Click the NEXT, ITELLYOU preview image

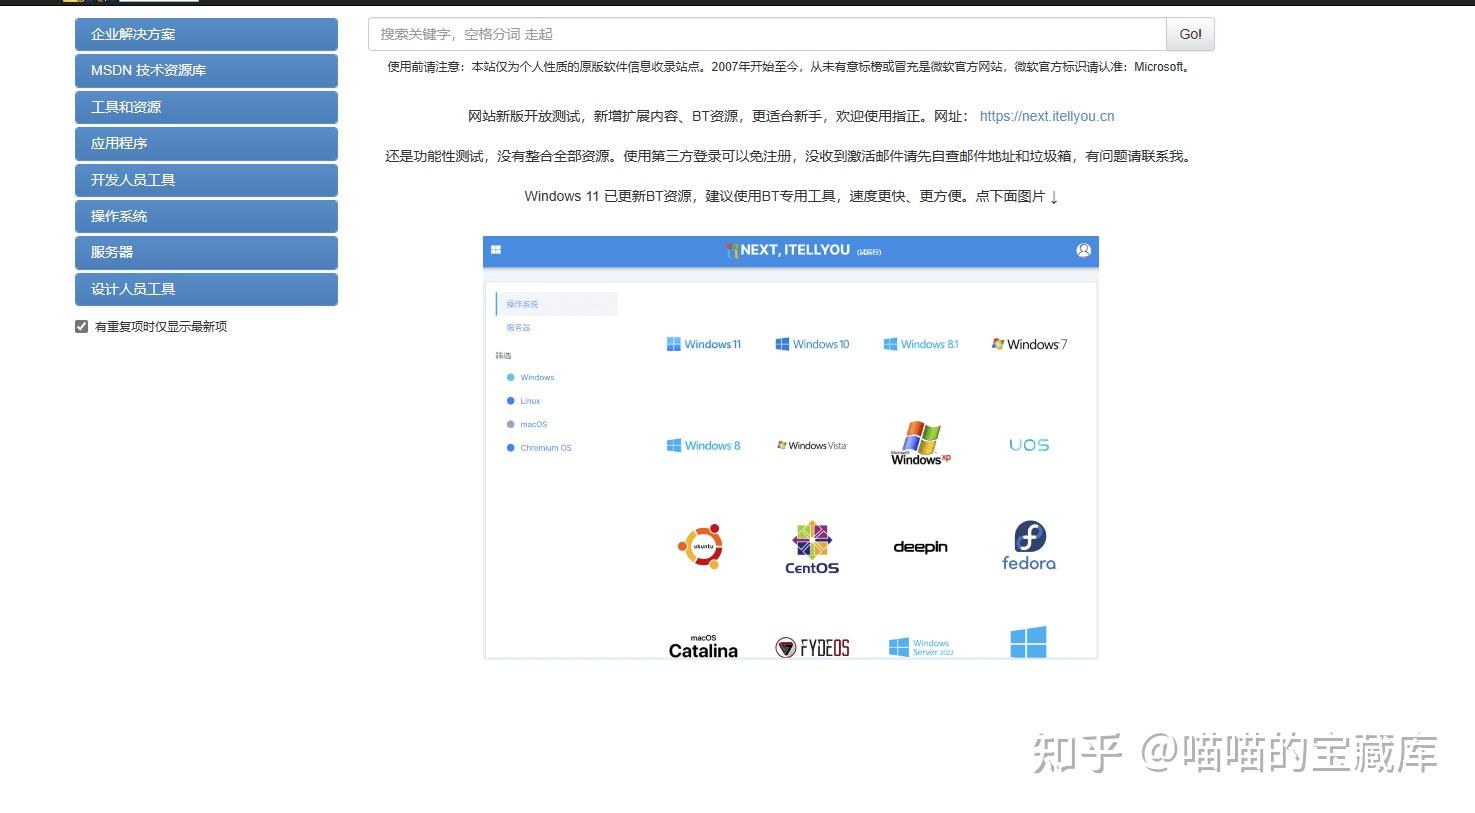pyautogui.click(x=791, y=448)
